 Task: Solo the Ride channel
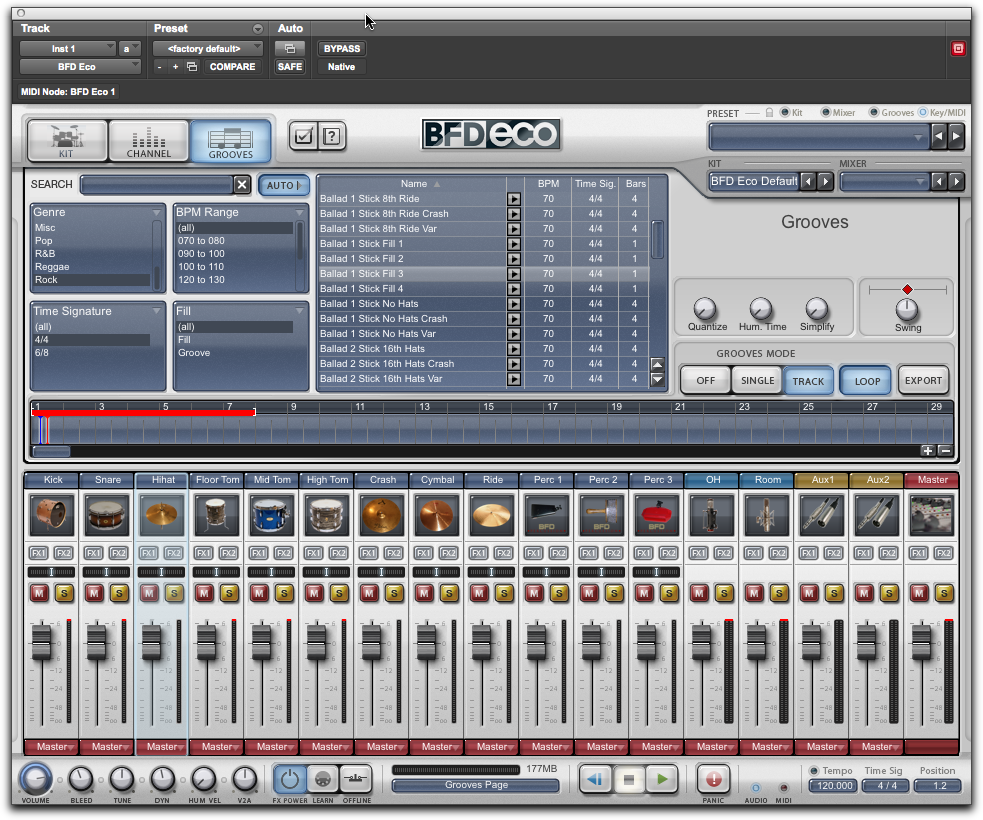pos(504,592)
